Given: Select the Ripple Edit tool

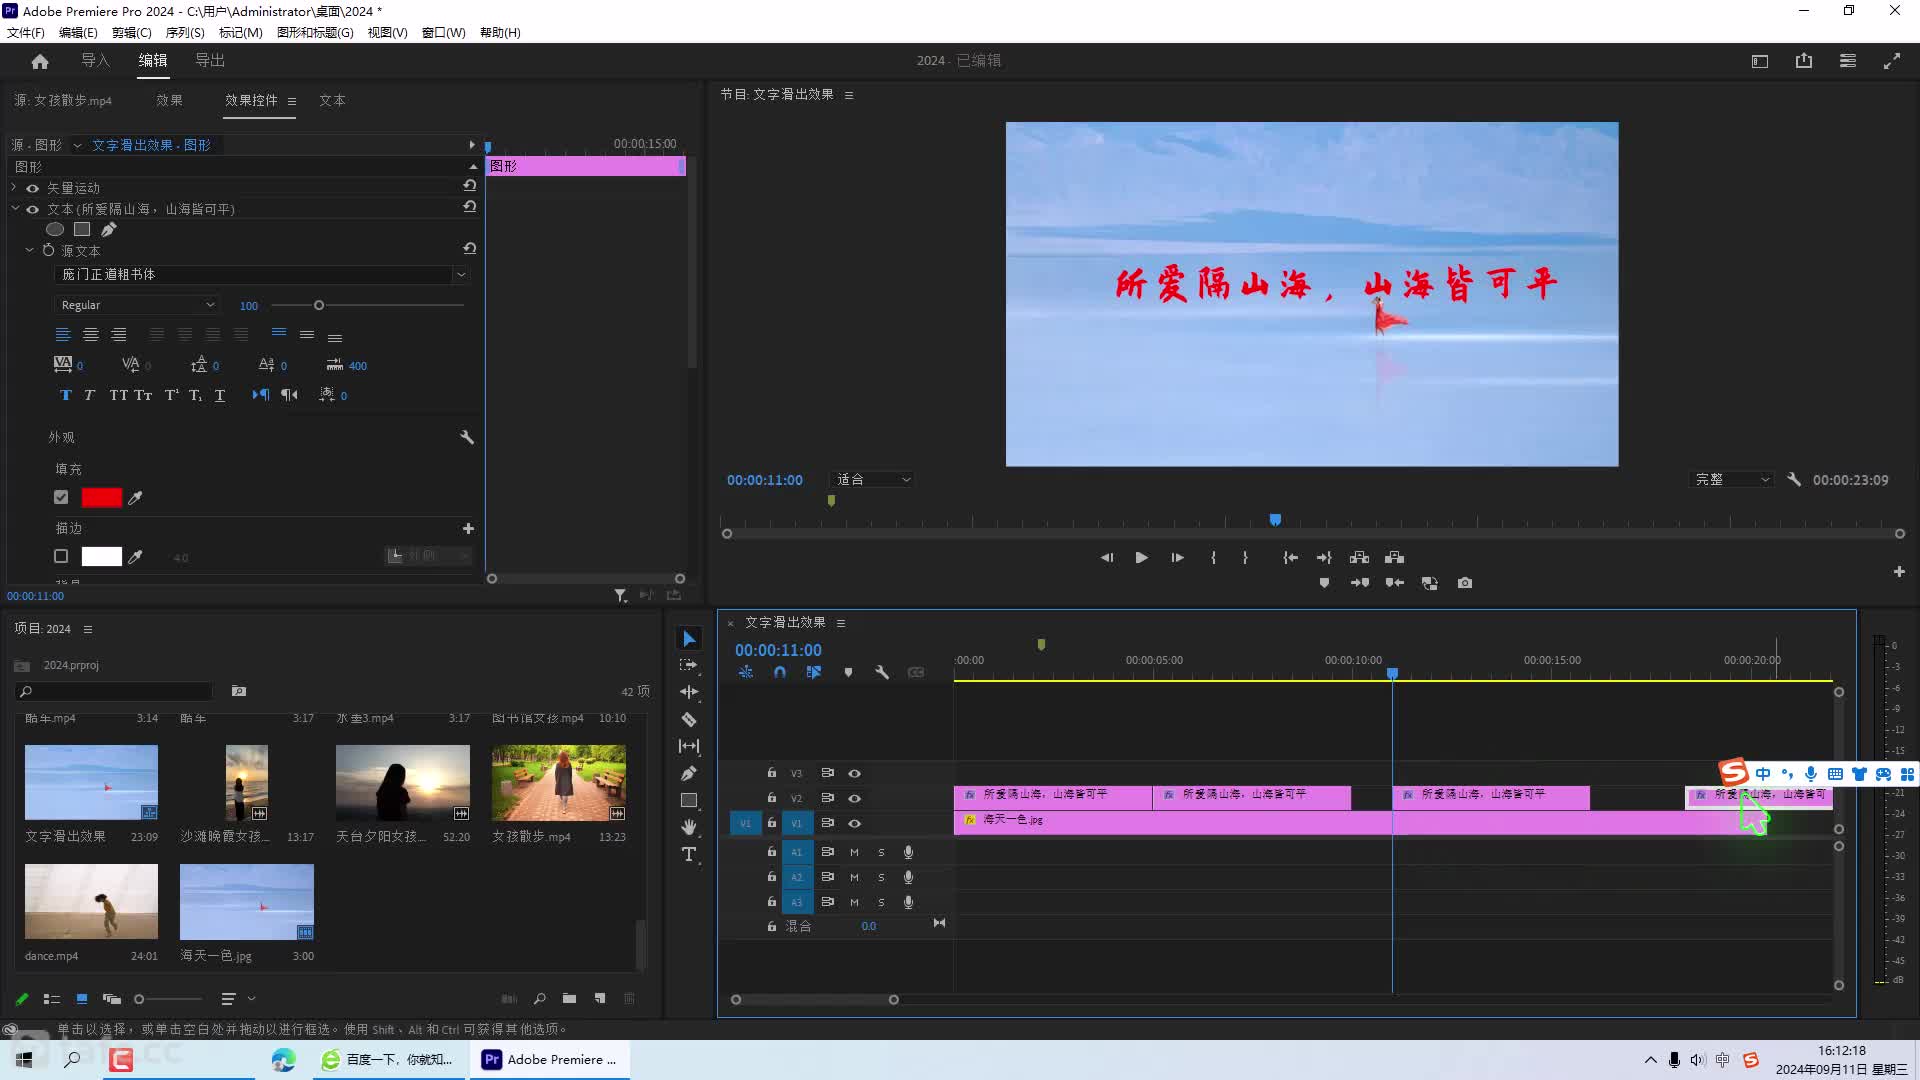Looking at the screenshot, I should [689, 692].
